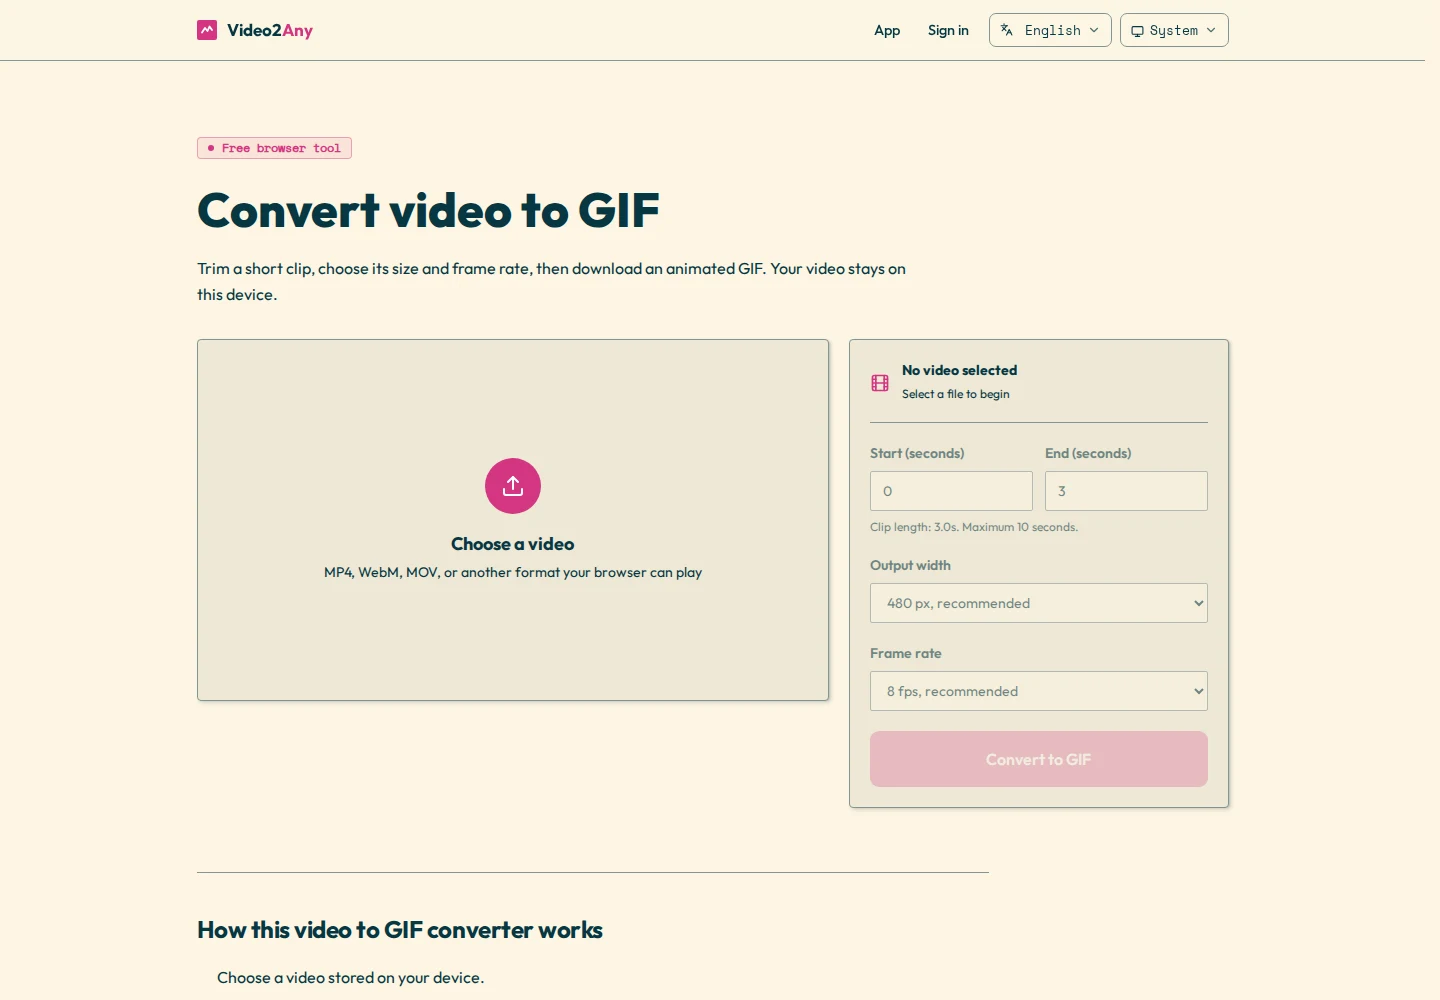Click the 'Output width' label
Image resolution: width=1440 pixels, height=1000 pixels.
910,565
